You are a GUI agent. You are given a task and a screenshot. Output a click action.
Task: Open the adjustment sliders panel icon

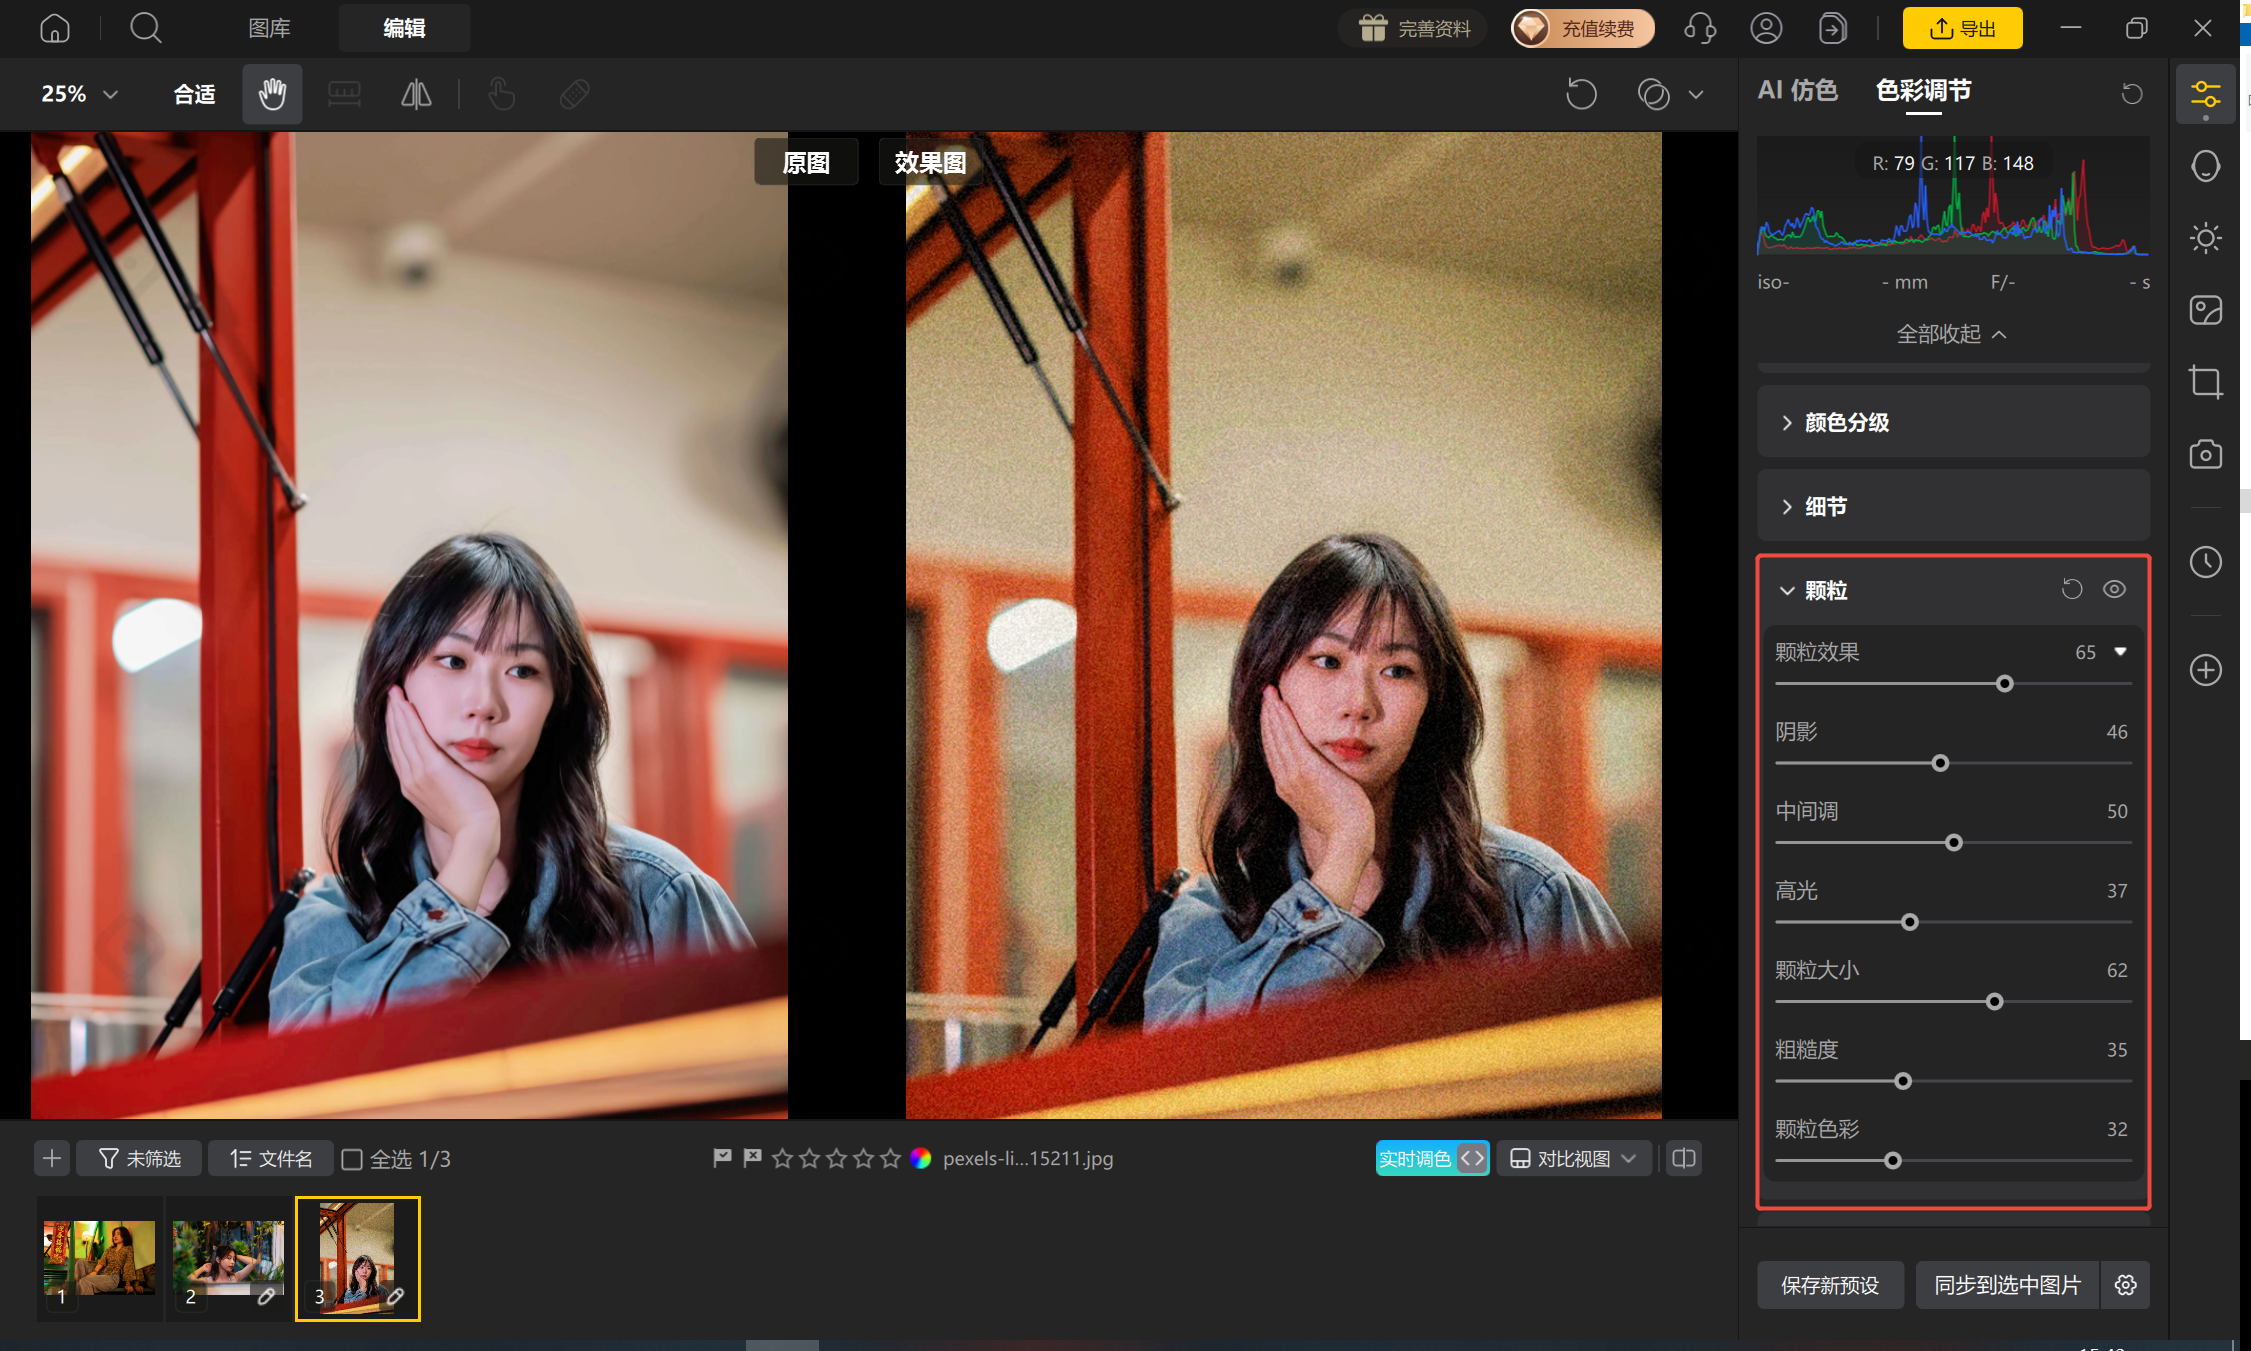point(2205,95)
